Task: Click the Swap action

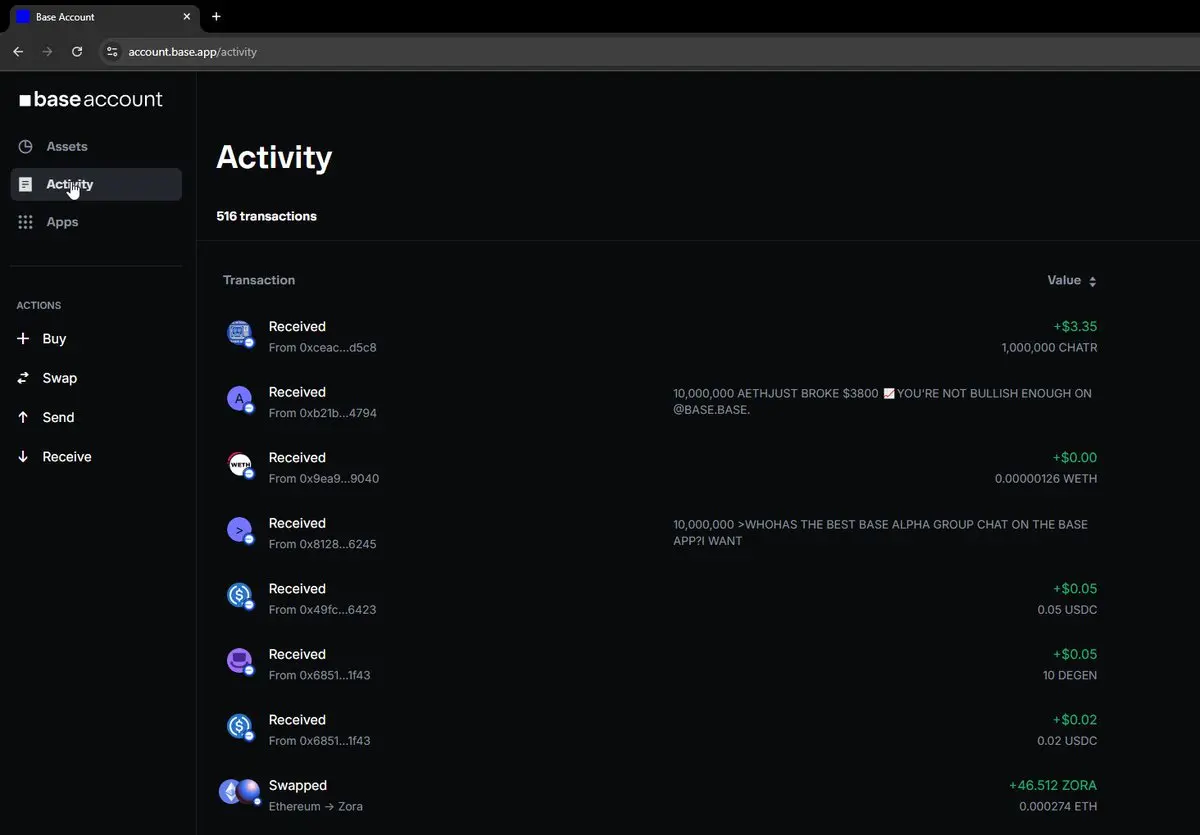Action: [60, 378]
